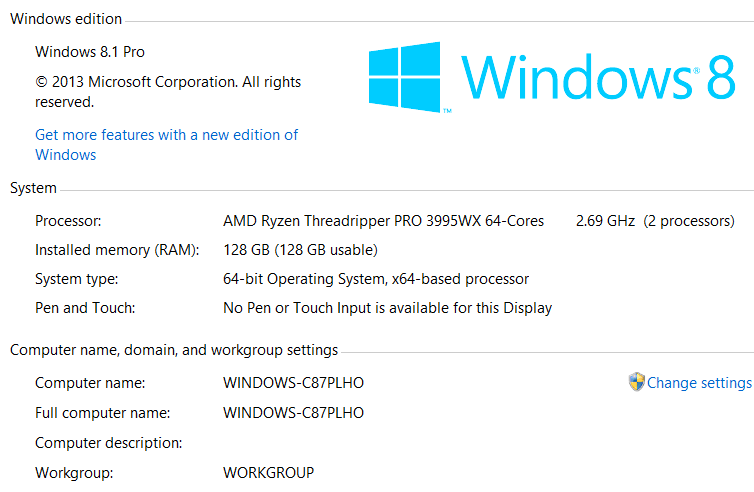The width and height of the screenshot is (754, 492).
Task: Click the Windows 8.1 Pro edition text
Action: coord(89,51)
